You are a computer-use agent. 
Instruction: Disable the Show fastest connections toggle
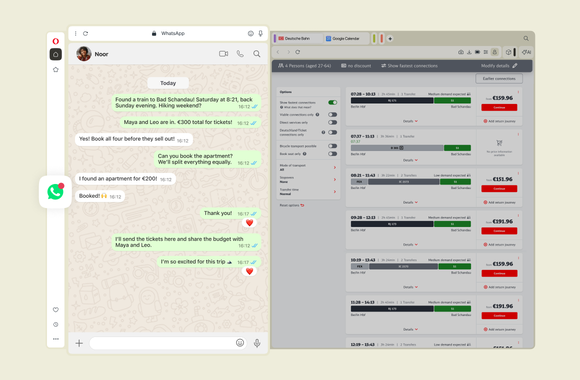click(x=333, y=102)
